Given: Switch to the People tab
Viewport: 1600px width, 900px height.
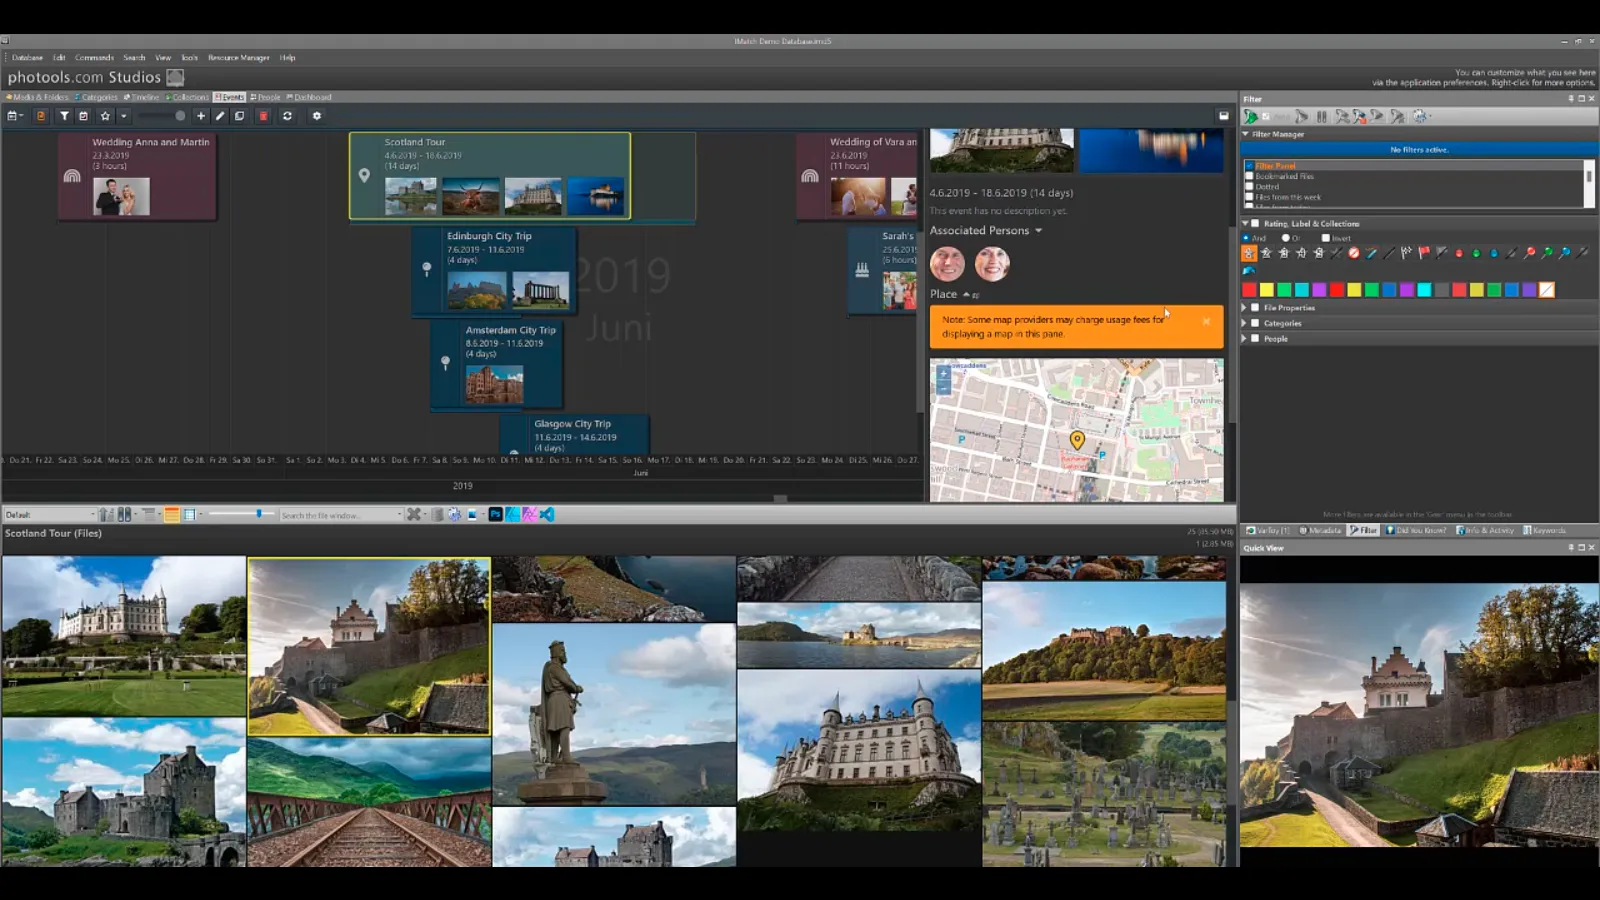Looking at the screenshot, I should click(x=266, y=97).
